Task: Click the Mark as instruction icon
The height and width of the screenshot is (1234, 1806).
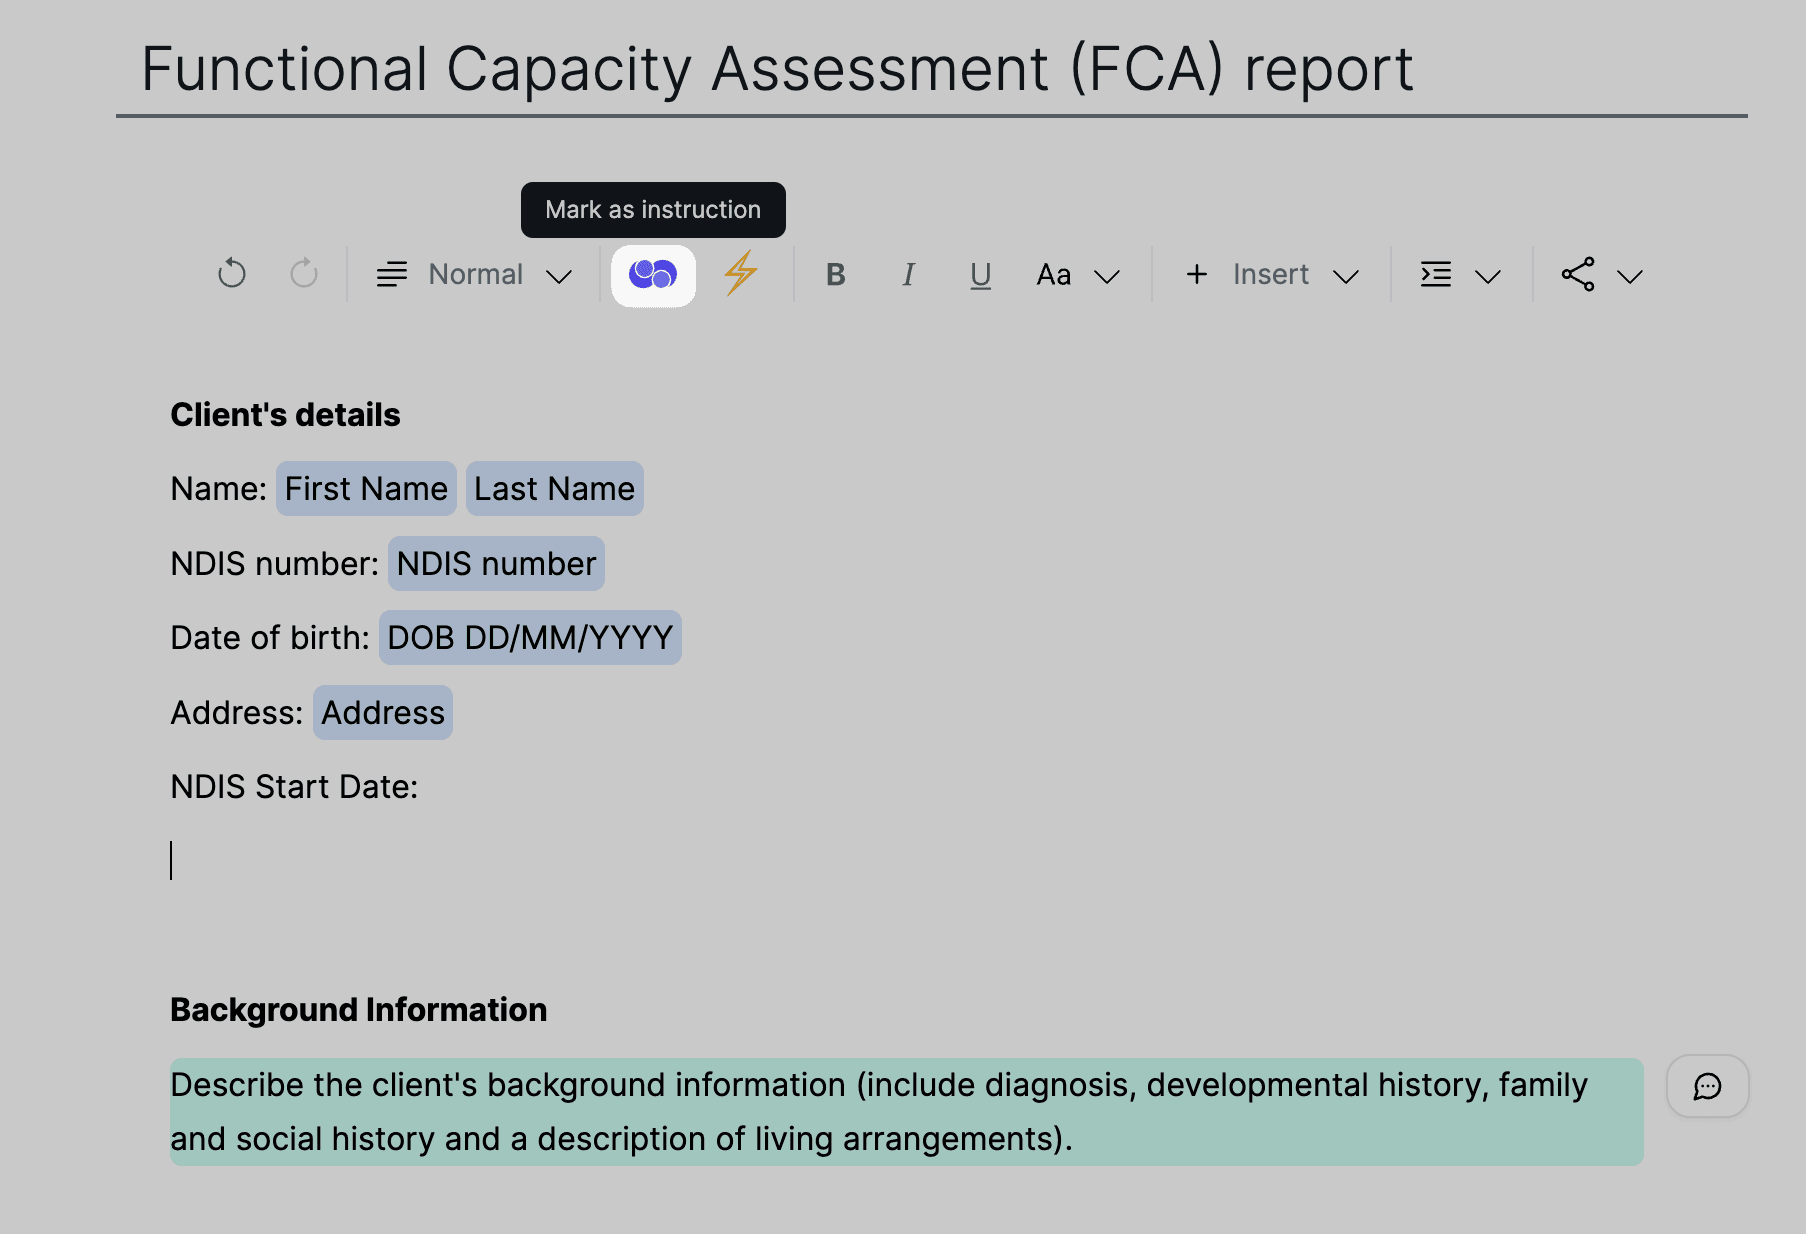Action: (653, 275)
